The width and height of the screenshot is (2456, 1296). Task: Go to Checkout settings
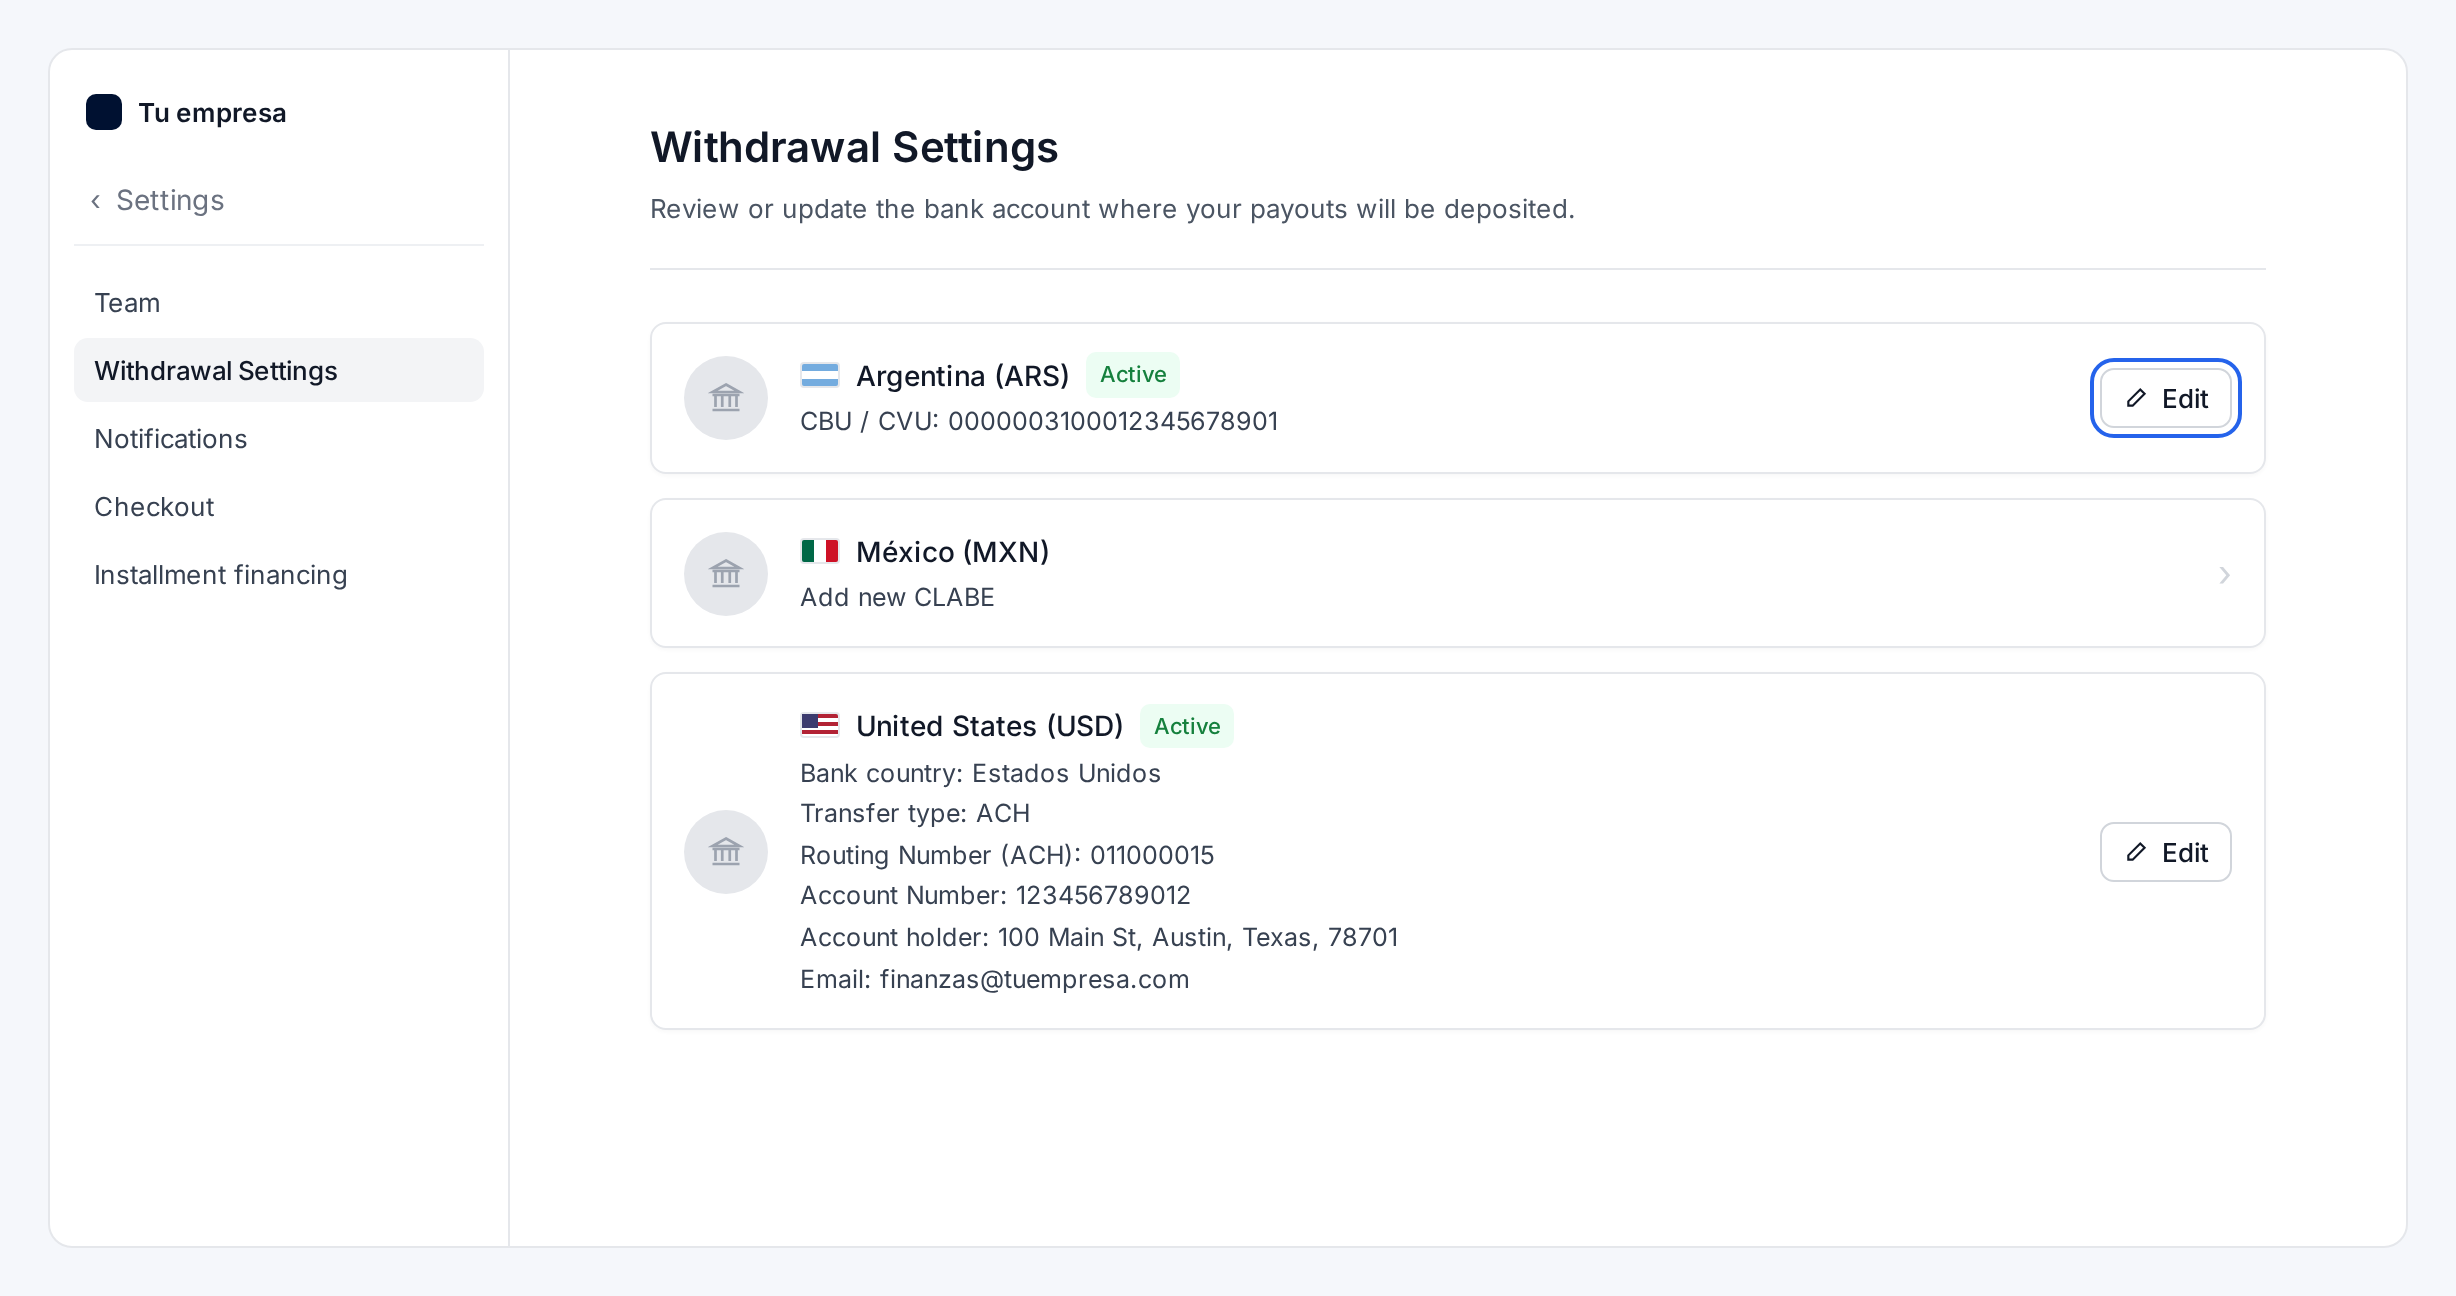(279, 507)
